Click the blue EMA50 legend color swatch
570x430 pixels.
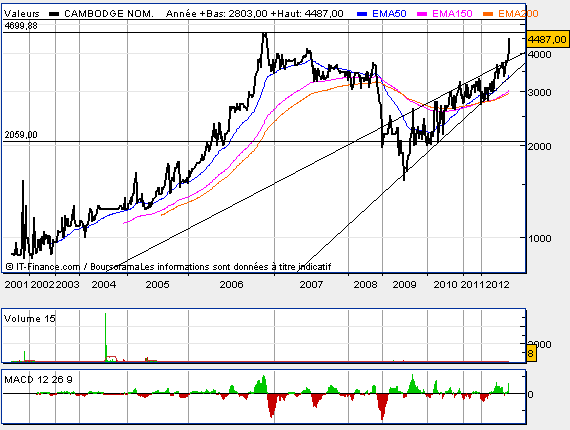tap(362, 14)
